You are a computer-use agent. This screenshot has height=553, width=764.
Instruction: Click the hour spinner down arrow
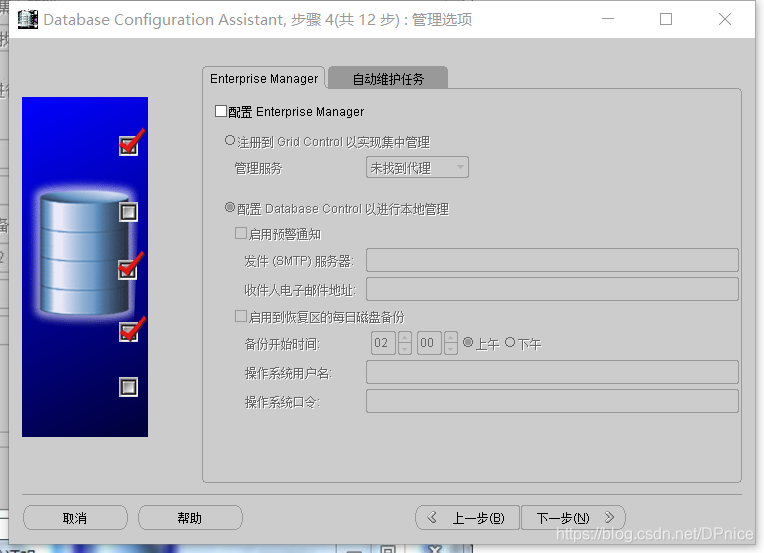[x=404, y=349]
